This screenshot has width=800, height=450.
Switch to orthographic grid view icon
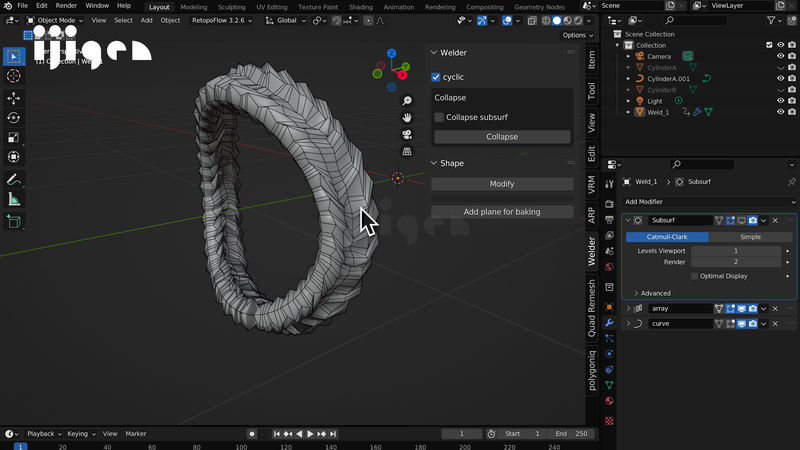coord(407,151)
